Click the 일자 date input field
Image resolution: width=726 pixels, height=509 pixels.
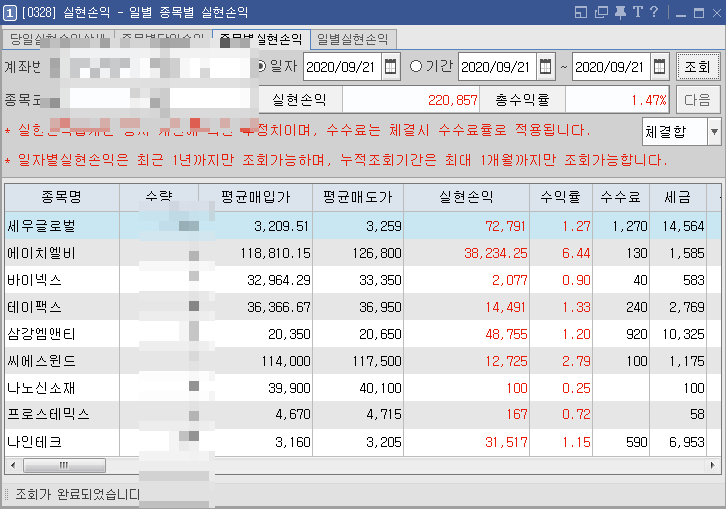(x=343, y=67)
